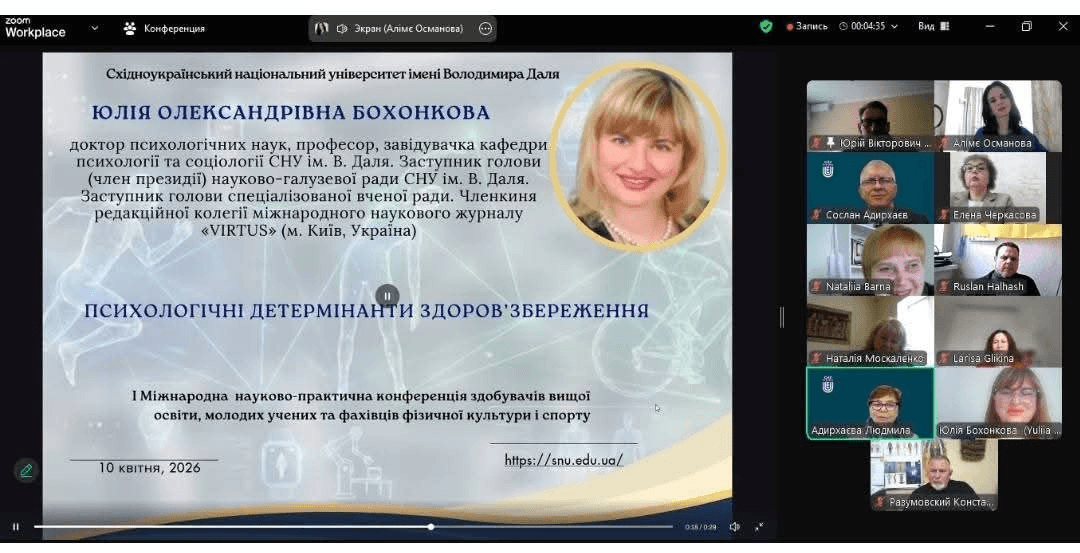
Task: Open the https://snu.edu.ua/ link on slide
Action: coord(563,460)
